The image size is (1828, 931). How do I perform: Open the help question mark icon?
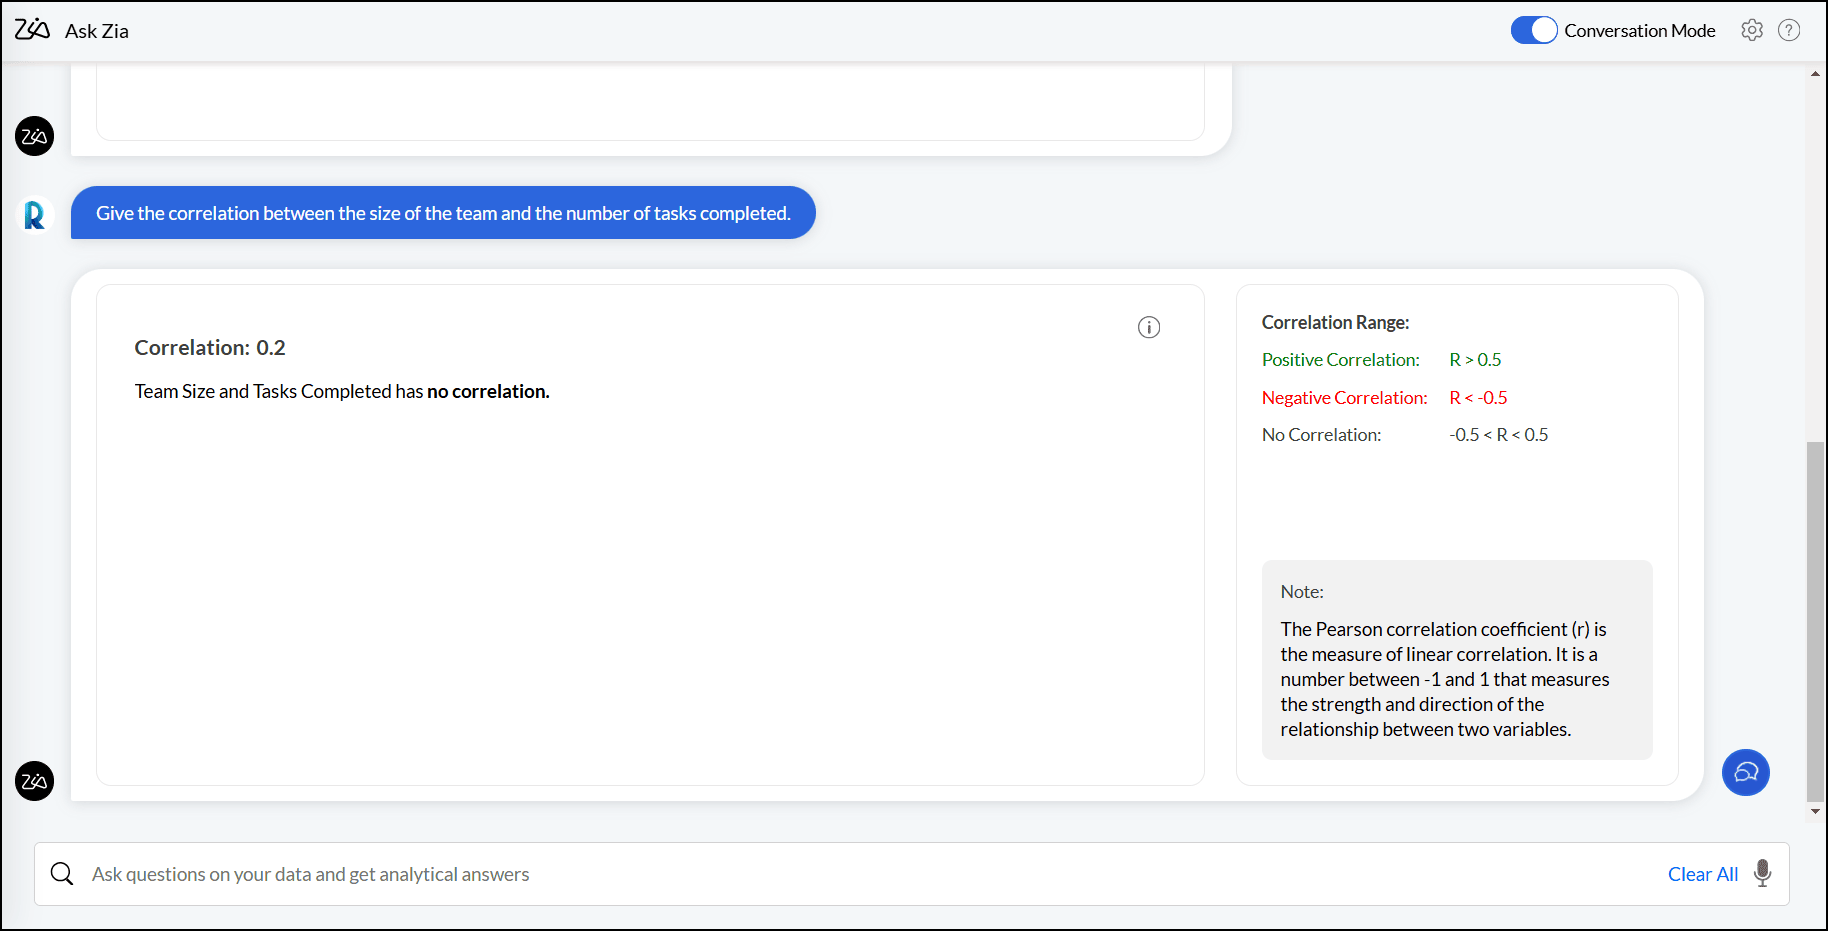1790,30
